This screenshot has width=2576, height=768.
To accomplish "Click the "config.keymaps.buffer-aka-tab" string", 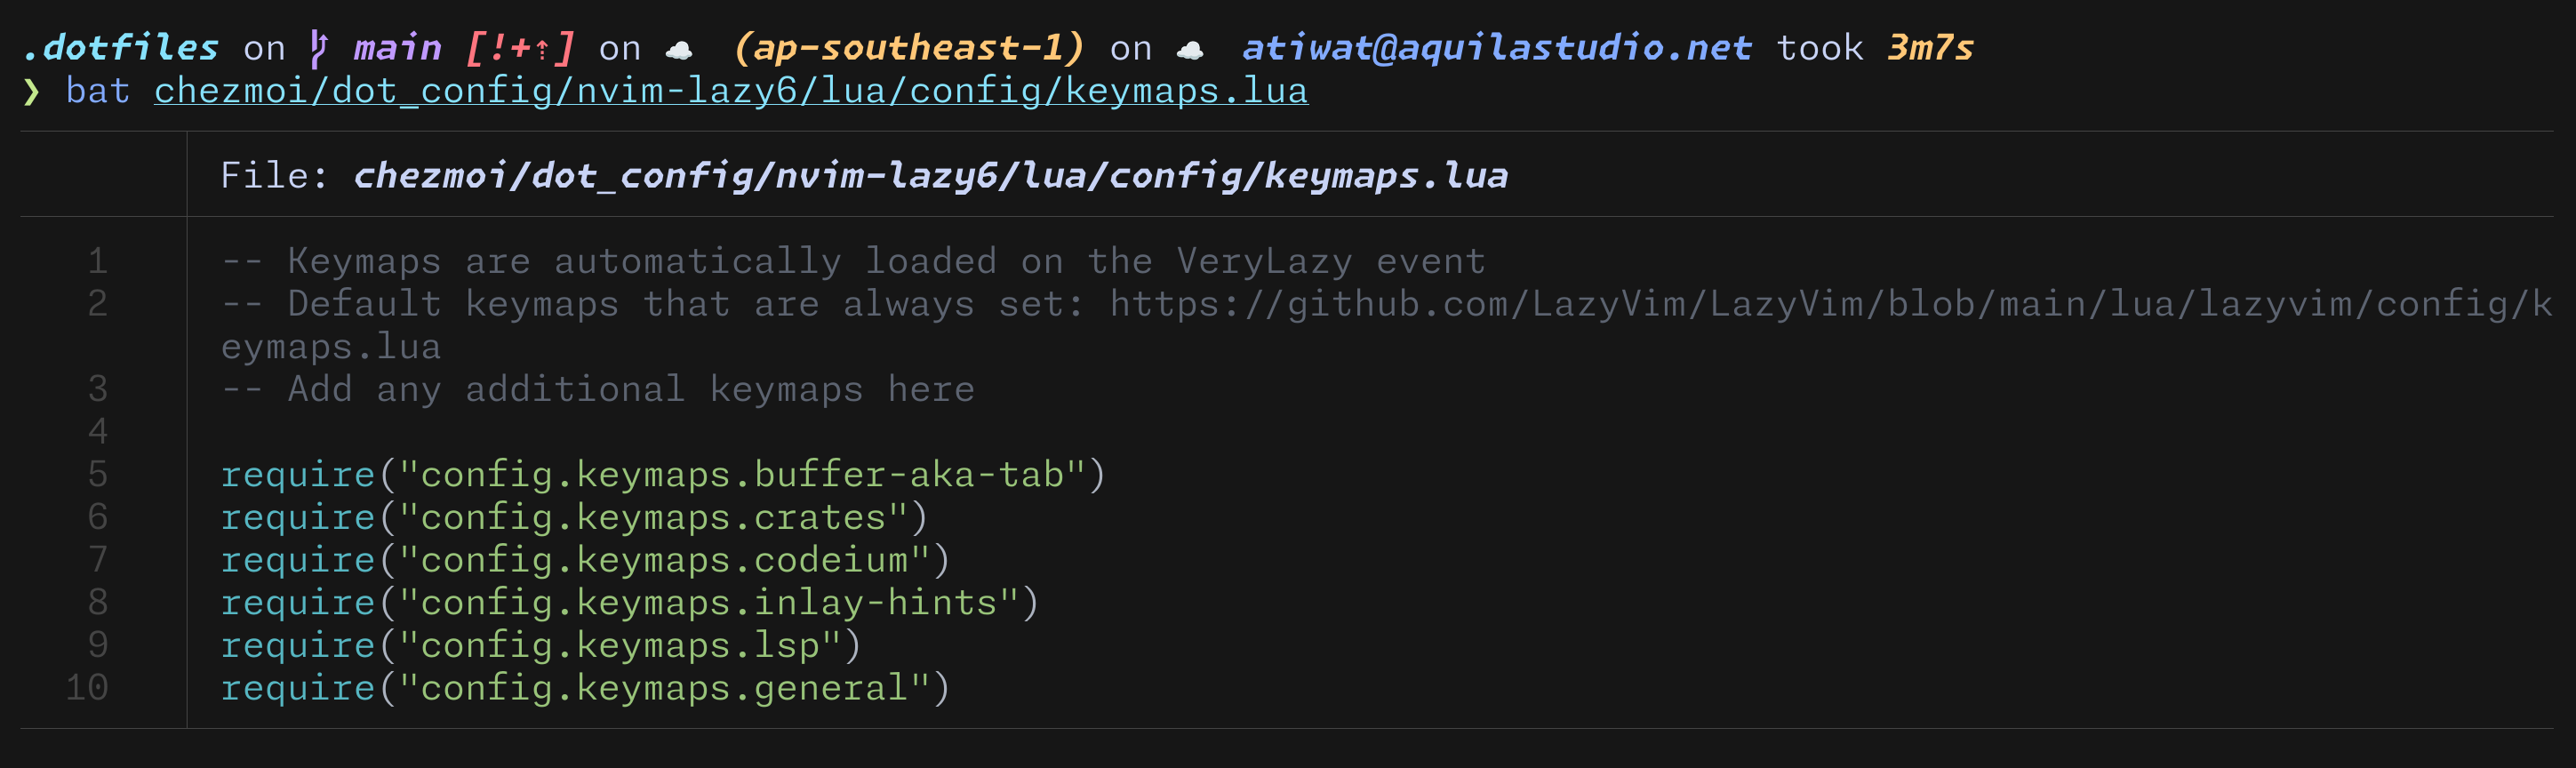I will pos(742,474).
